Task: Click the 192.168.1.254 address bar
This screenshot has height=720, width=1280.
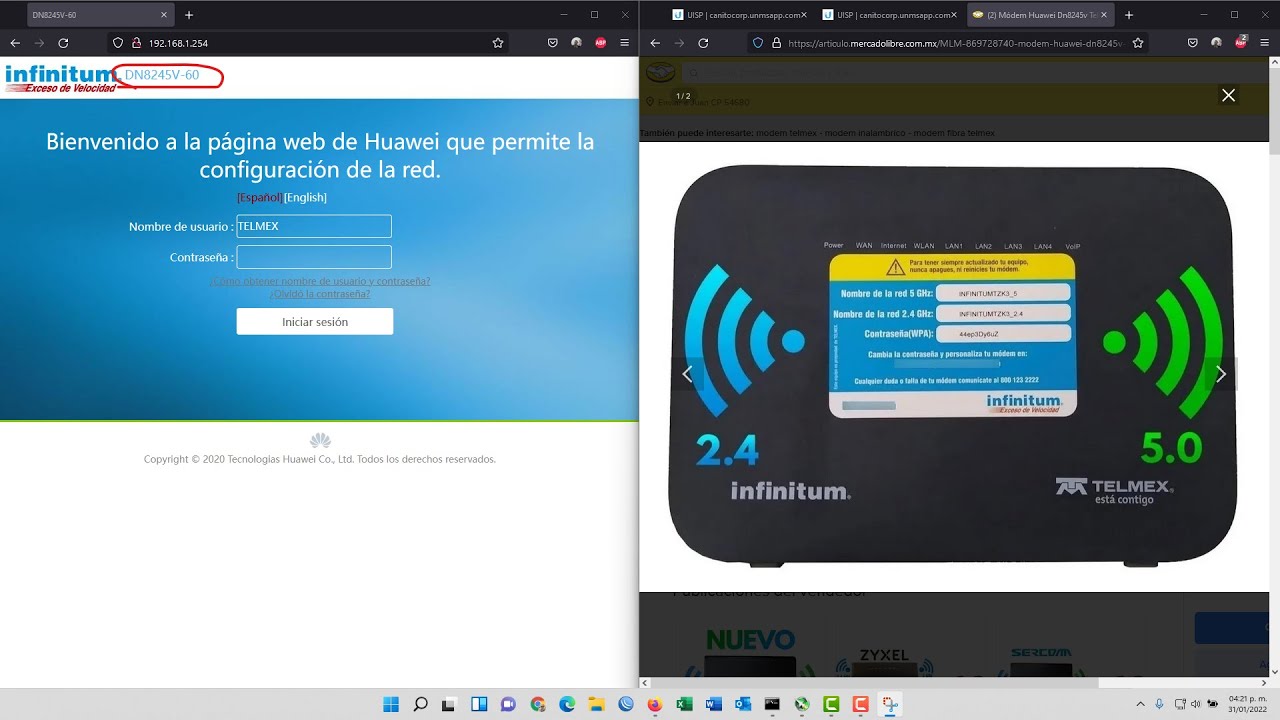Action: (x=310, y=43)
